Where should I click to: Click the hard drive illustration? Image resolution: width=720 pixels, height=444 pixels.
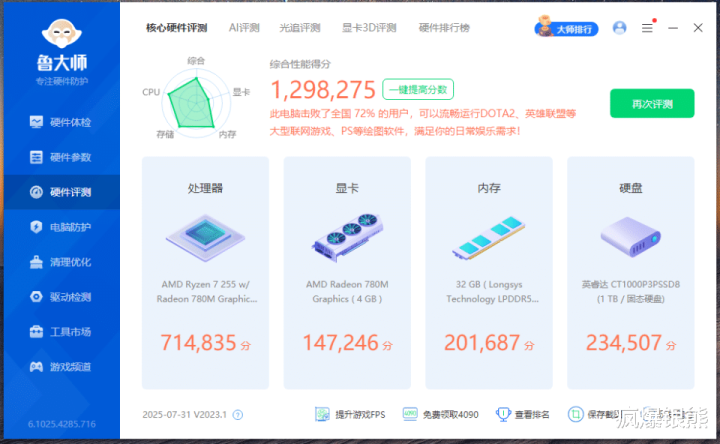[x=631, y=237]
